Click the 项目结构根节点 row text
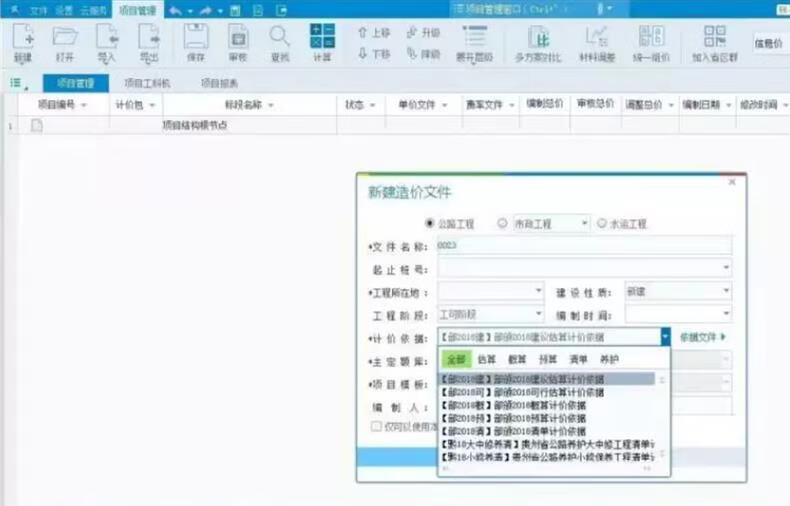This screenshot has height=506, width=790. [194, 125]
